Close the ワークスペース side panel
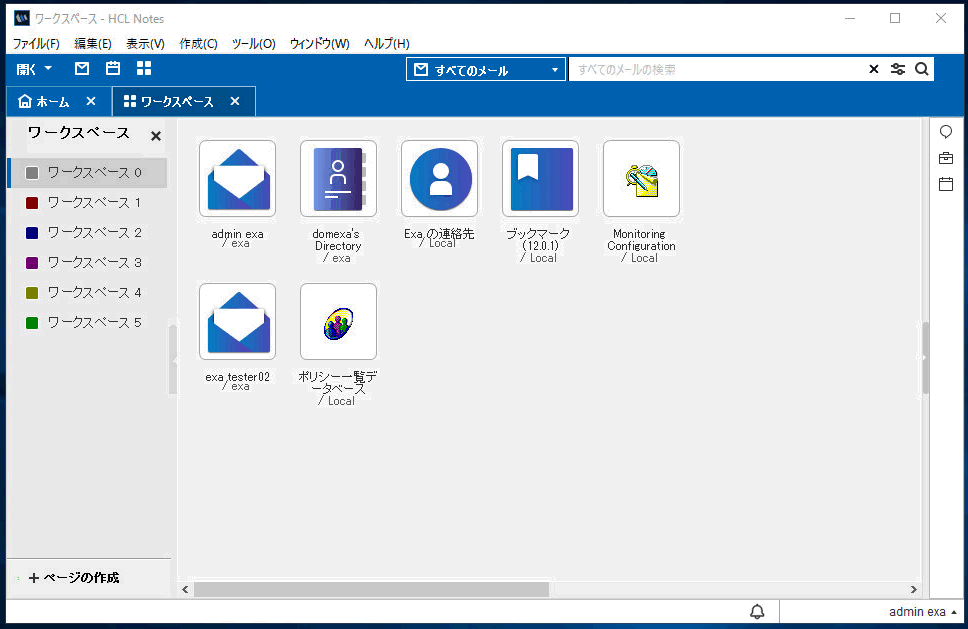Viewport: 968px width, 629px height. coord(156,136)
